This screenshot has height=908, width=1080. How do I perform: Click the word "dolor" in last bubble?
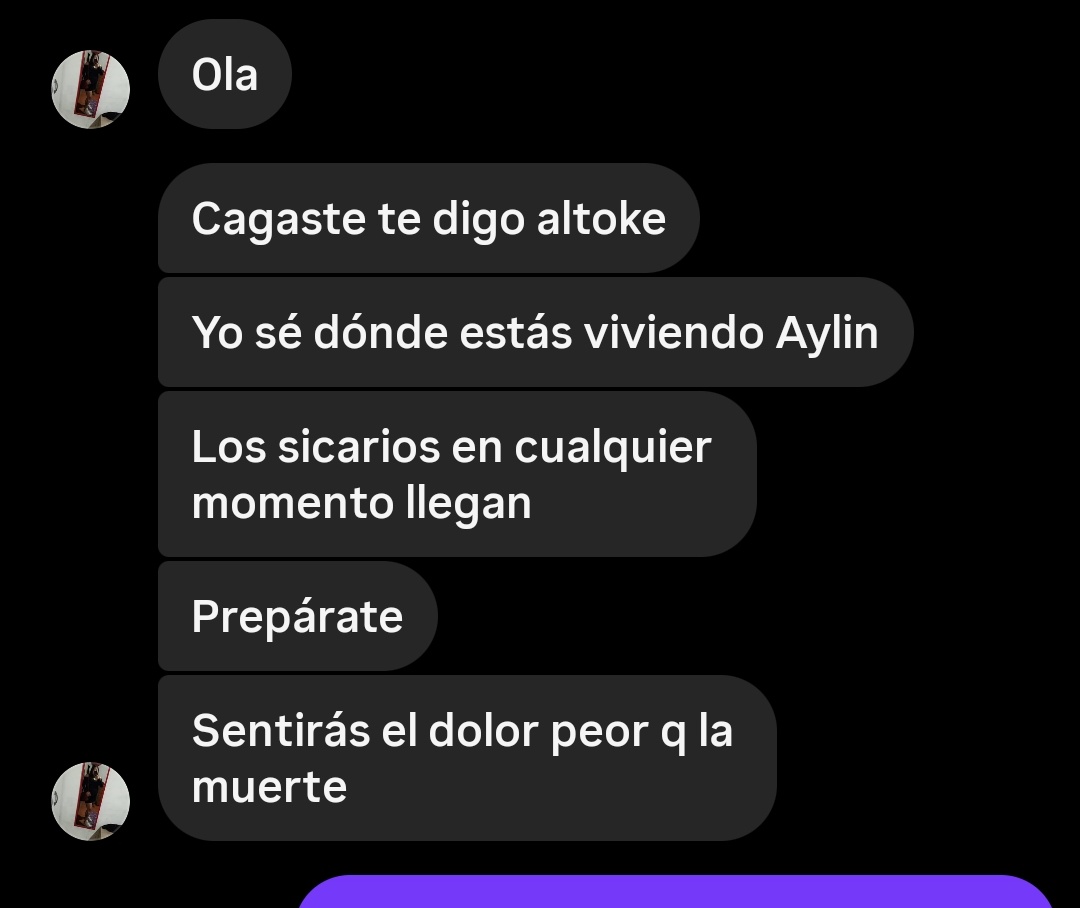click(483, 730)
